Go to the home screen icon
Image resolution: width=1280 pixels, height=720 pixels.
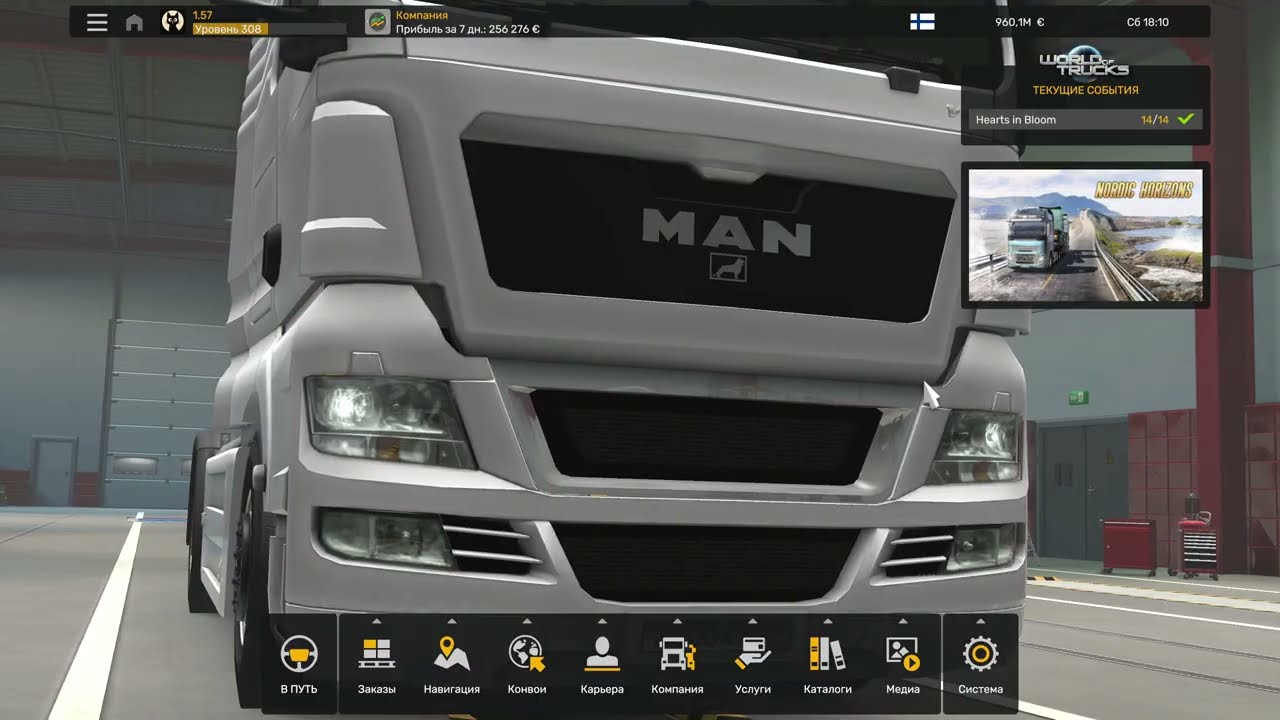[134, 22]
